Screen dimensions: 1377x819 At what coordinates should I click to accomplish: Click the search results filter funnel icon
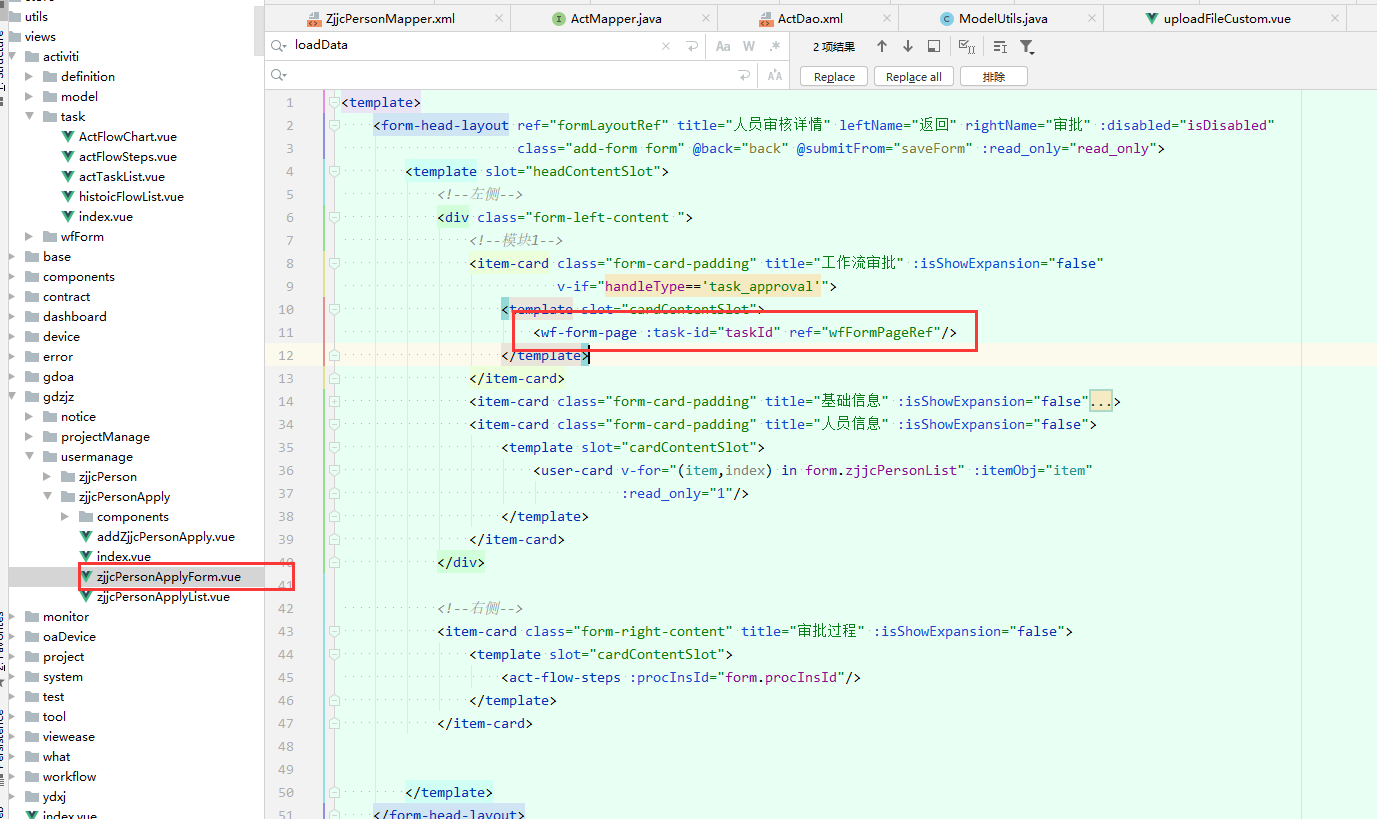1026,47
